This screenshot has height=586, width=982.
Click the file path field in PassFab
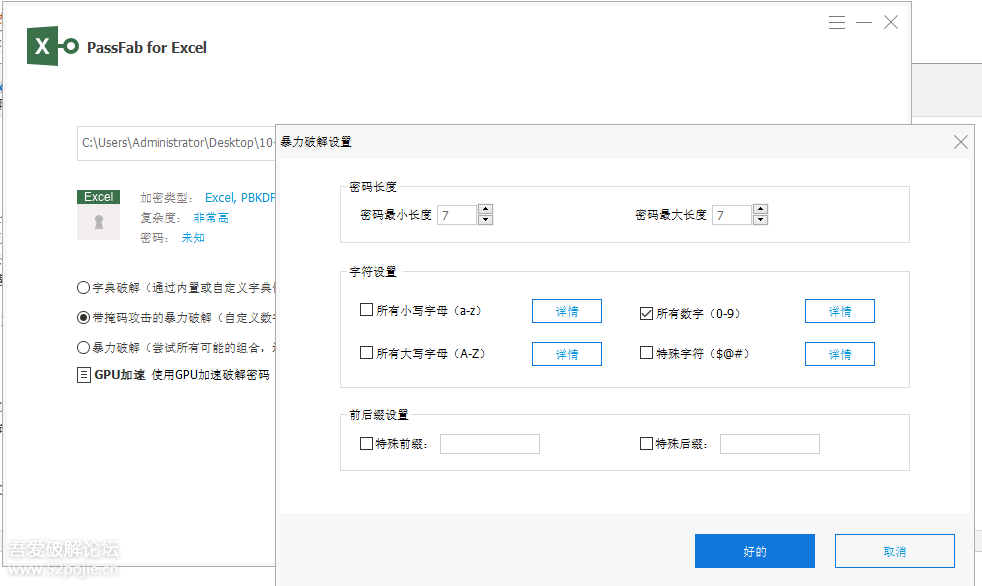coord(177,143)
